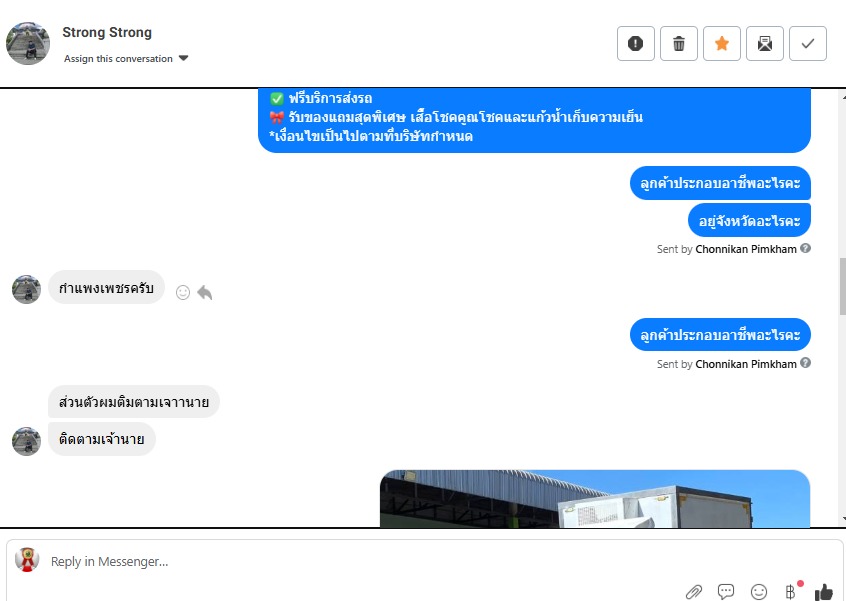
Task: Reply to กำแพงเพชรครับ message using arrow icon
Action: (x=204, y=292)
